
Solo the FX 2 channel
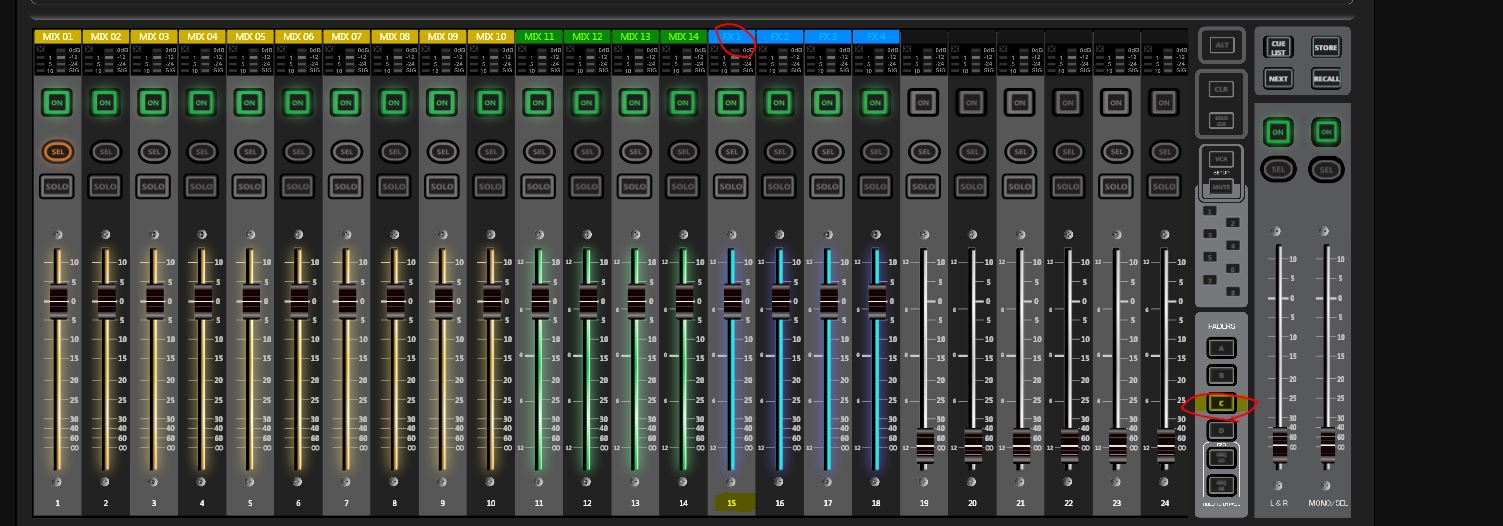pos(779,187)
